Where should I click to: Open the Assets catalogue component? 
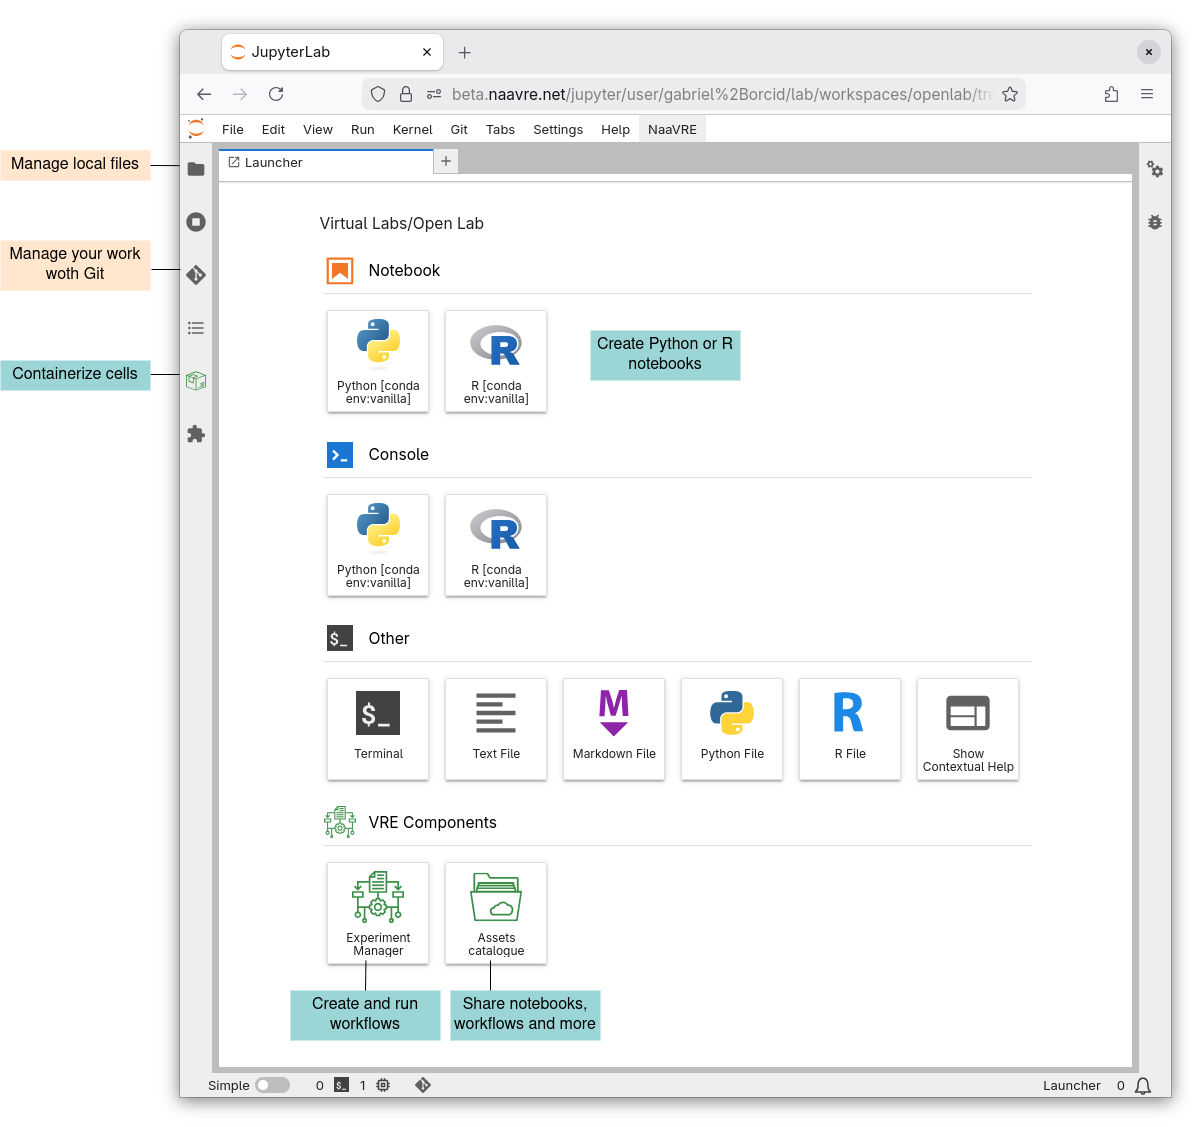(496, 913)
